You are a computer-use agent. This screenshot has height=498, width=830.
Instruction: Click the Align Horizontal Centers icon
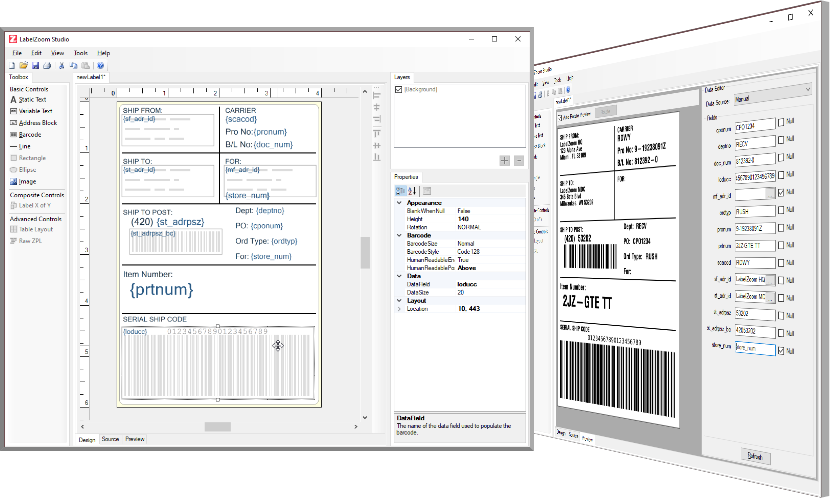[377, 107]
